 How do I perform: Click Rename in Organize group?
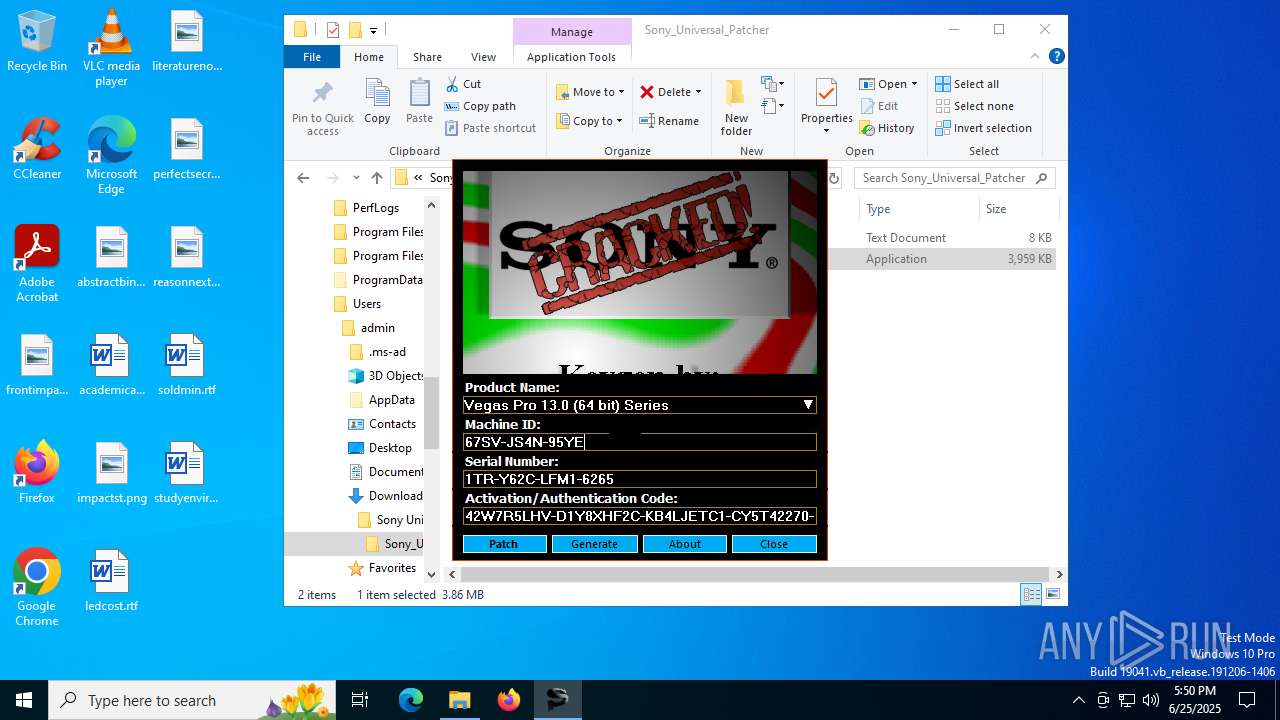669,121
